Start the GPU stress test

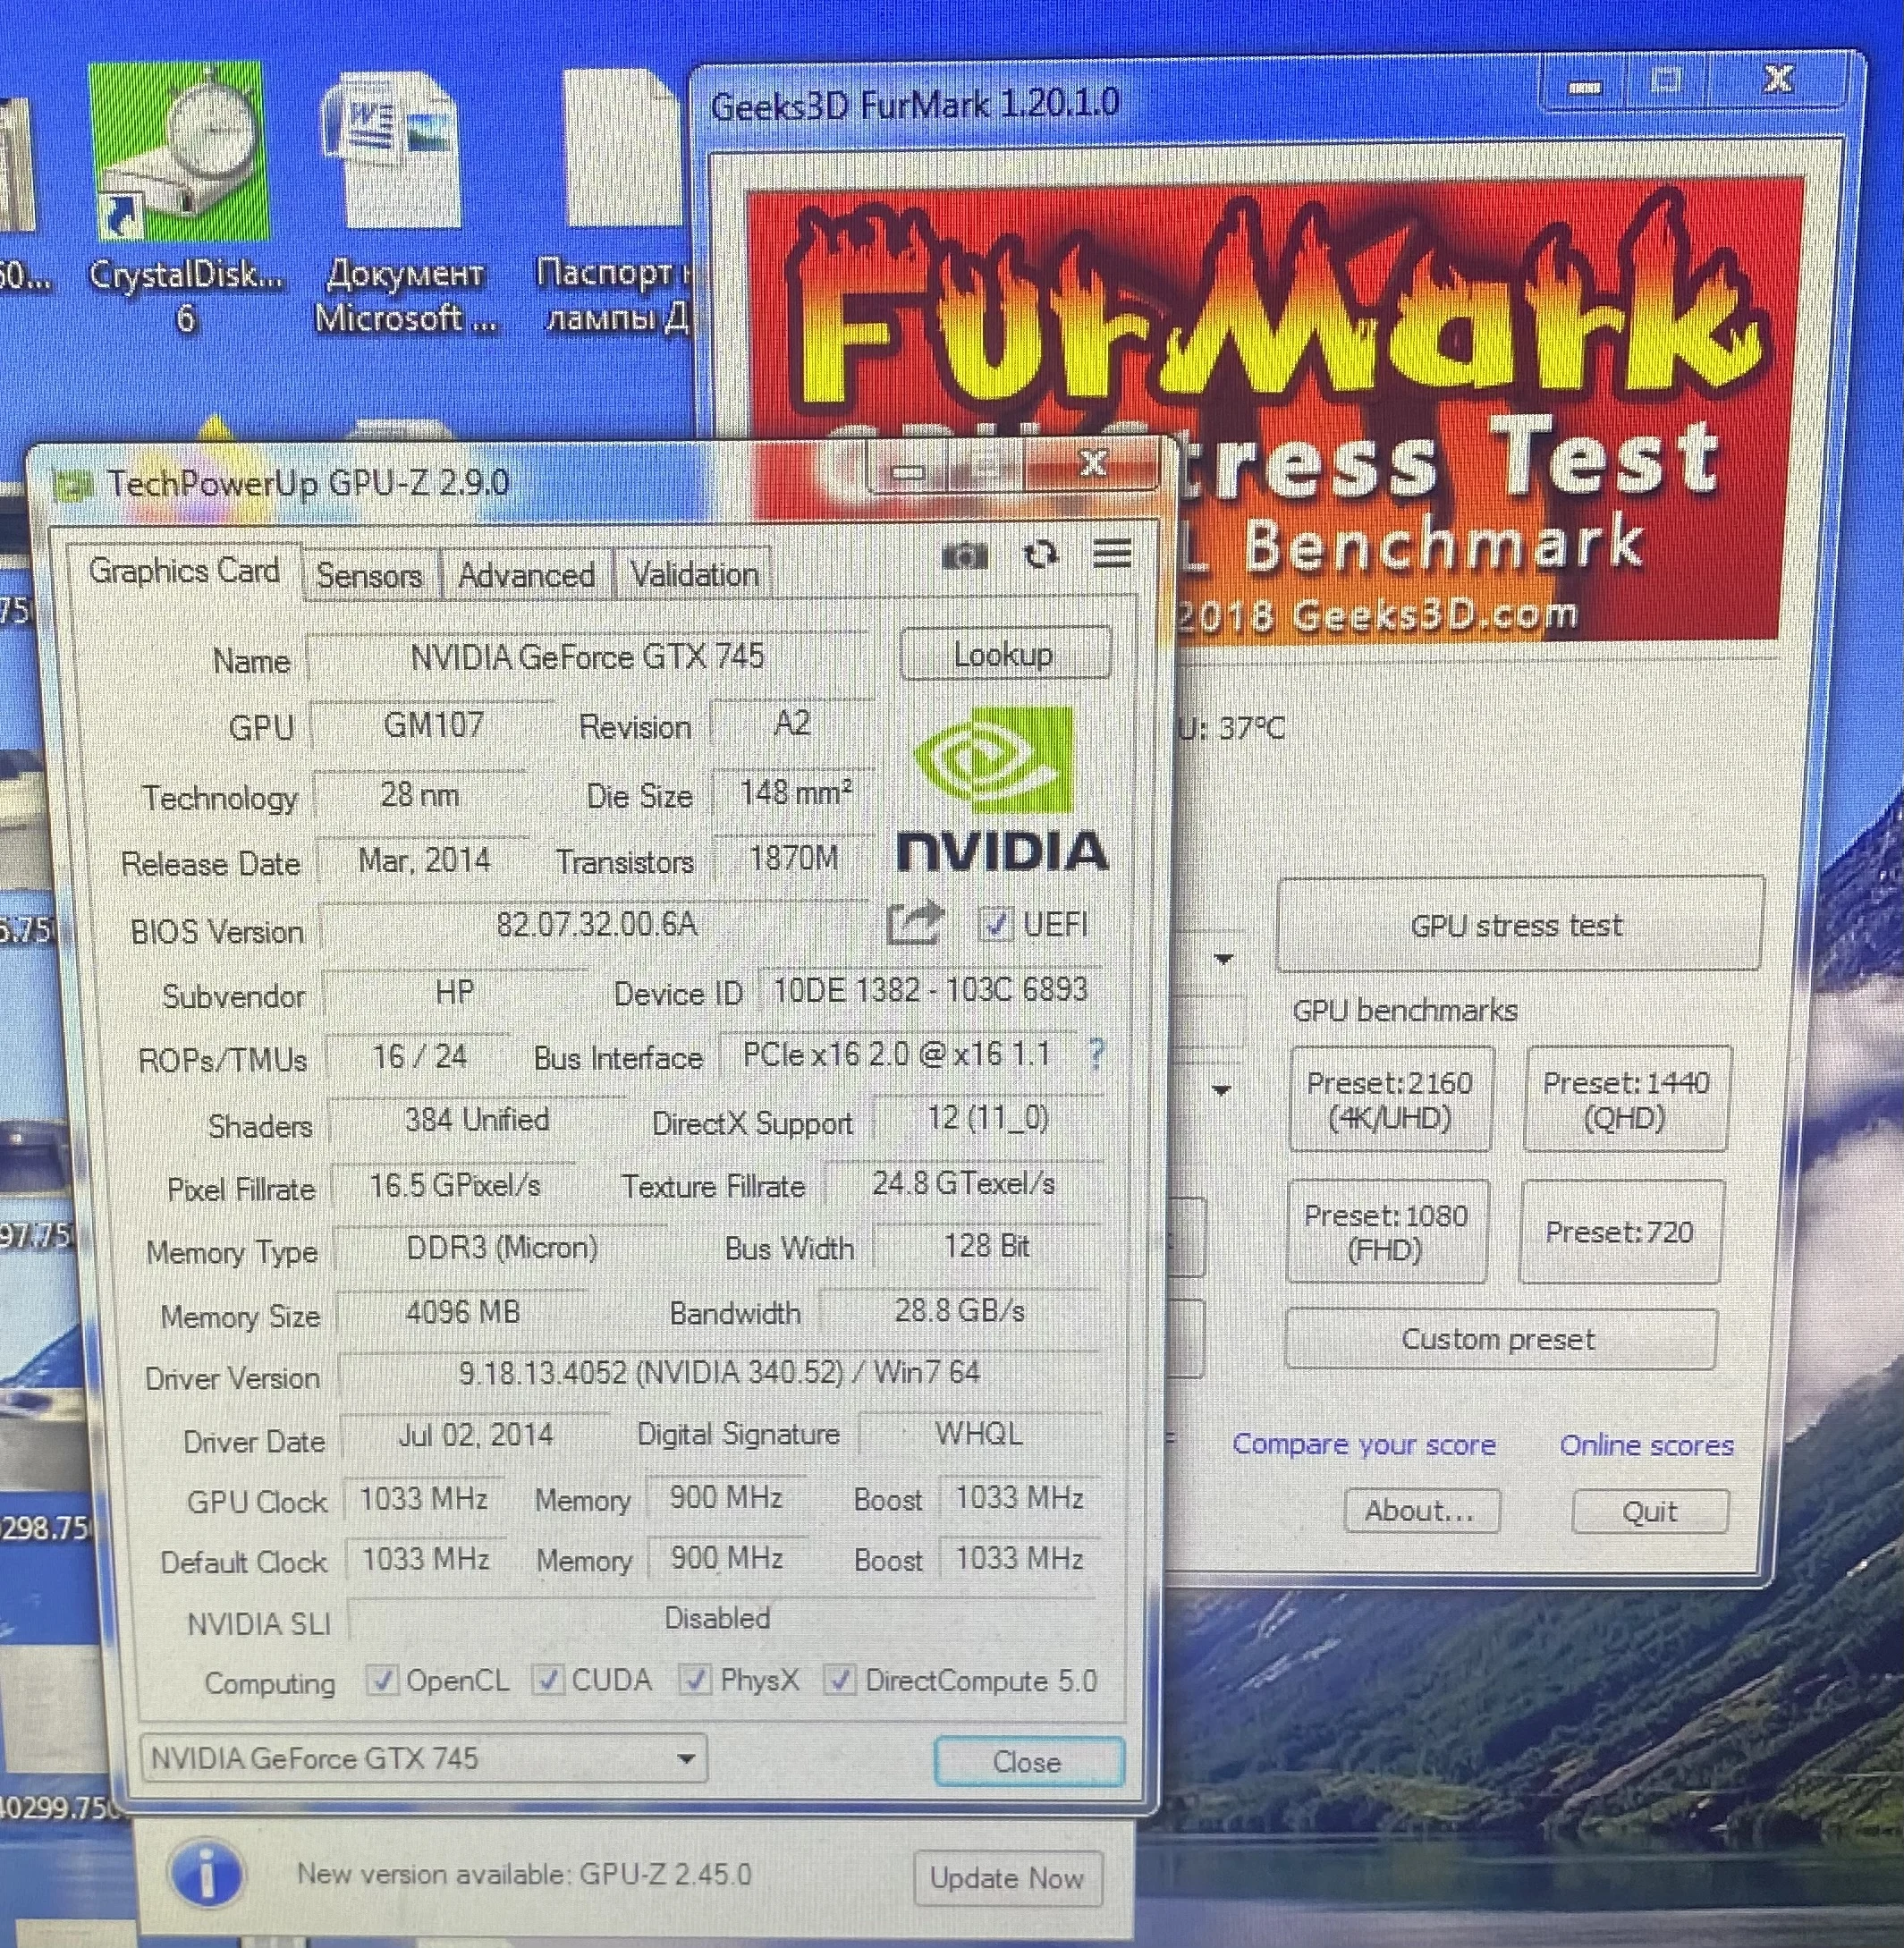pyautogui.click(x=1516, y=926)
